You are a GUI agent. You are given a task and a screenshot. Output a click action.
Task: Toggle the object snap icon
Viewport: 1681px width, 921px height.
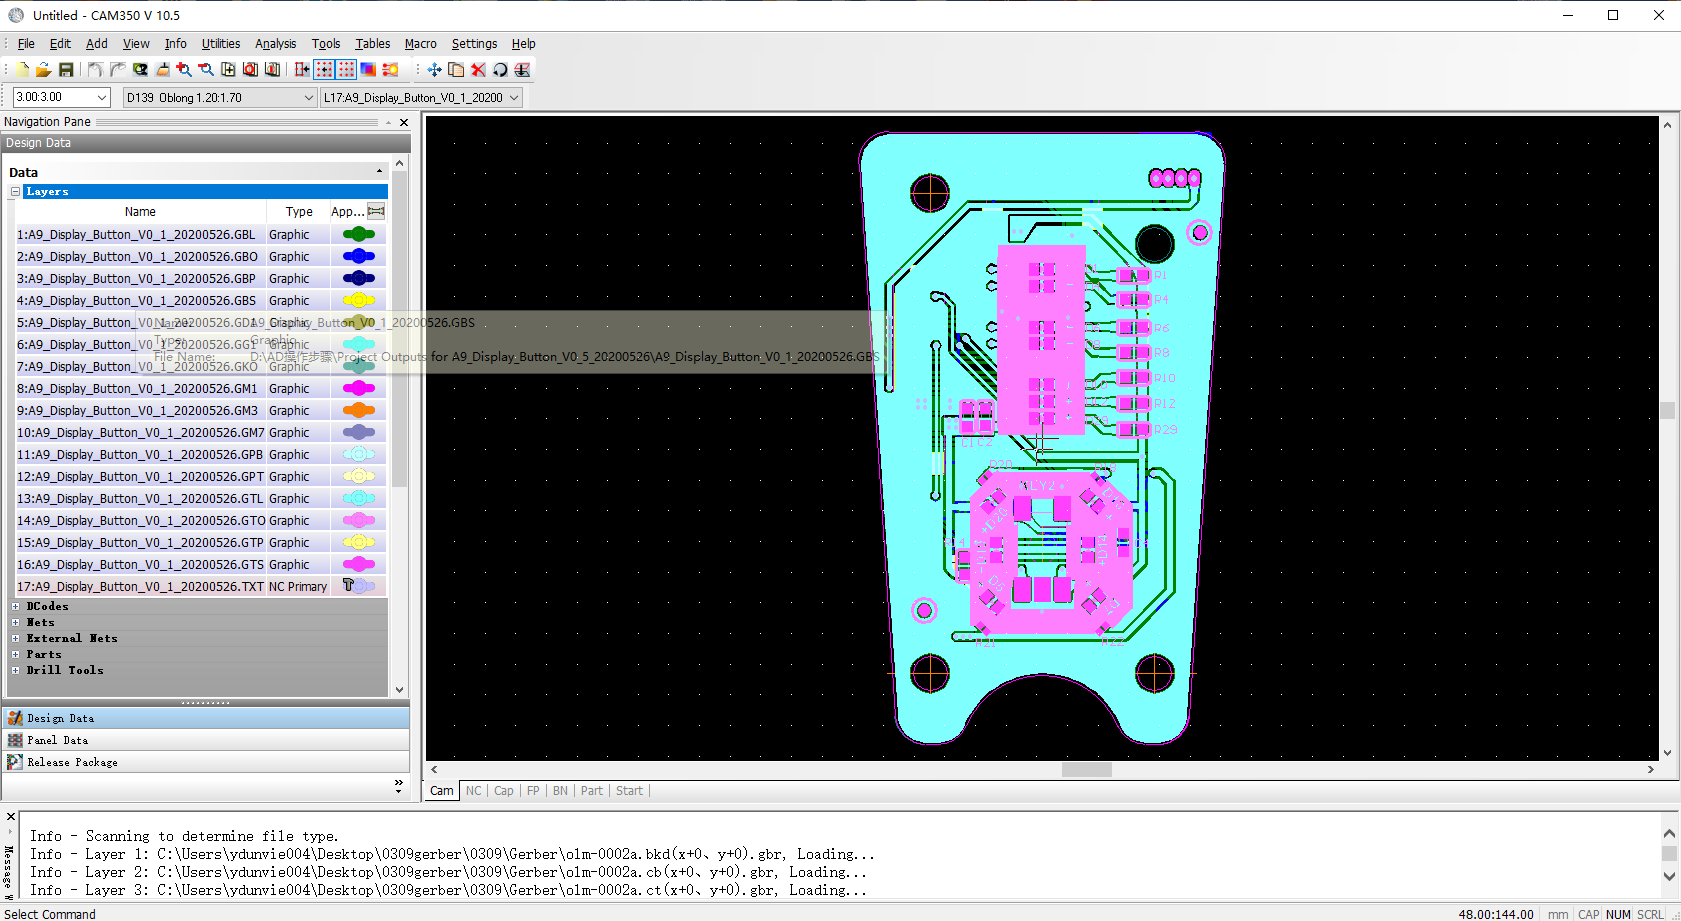[x=302, y=69]
